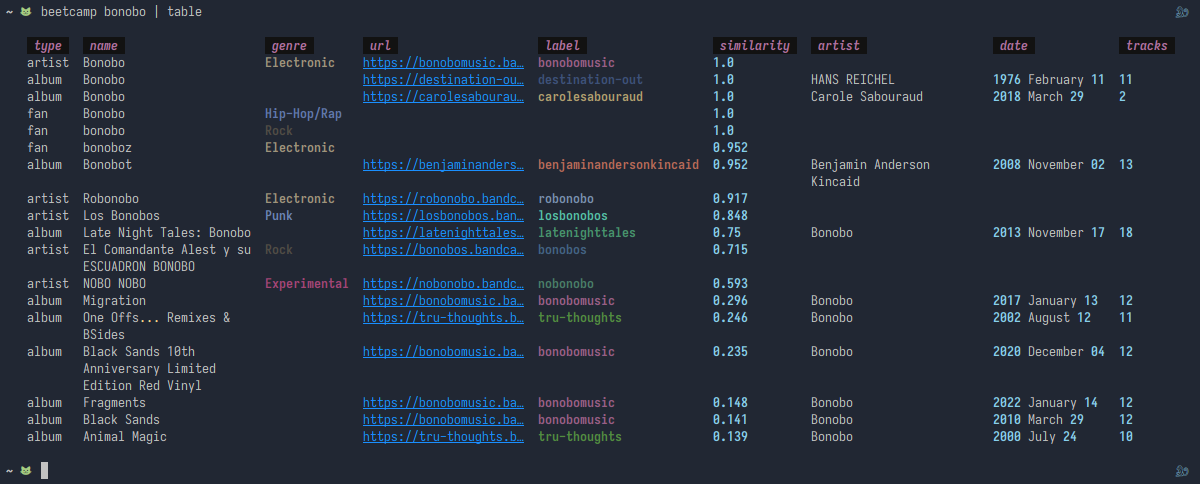Open the losbonobos.bandcamp link
The height and width of the screenshot is (484, 1200).
[443, 216]
